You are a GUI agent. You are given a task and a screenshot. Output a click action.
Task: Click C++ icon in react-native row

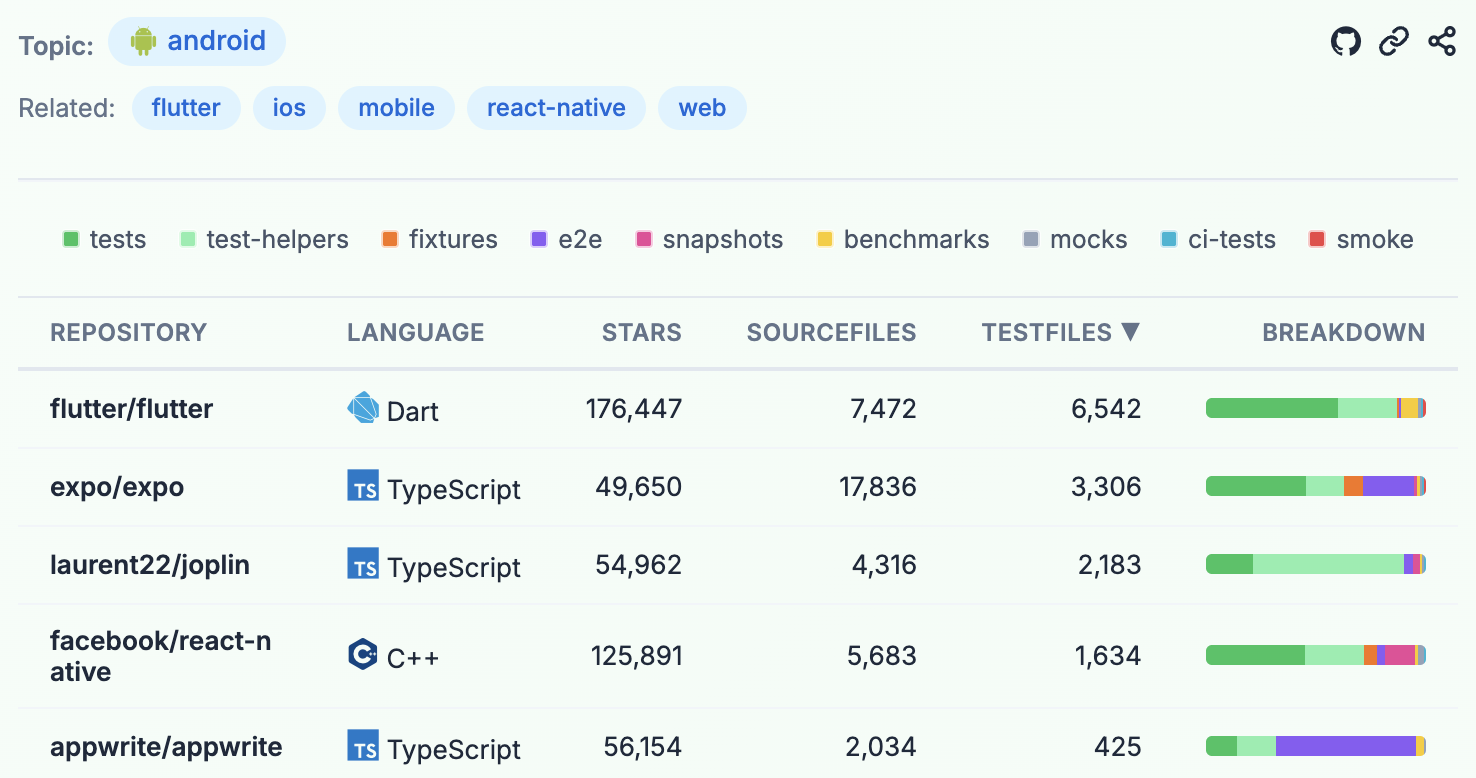(x=363, y=655)
